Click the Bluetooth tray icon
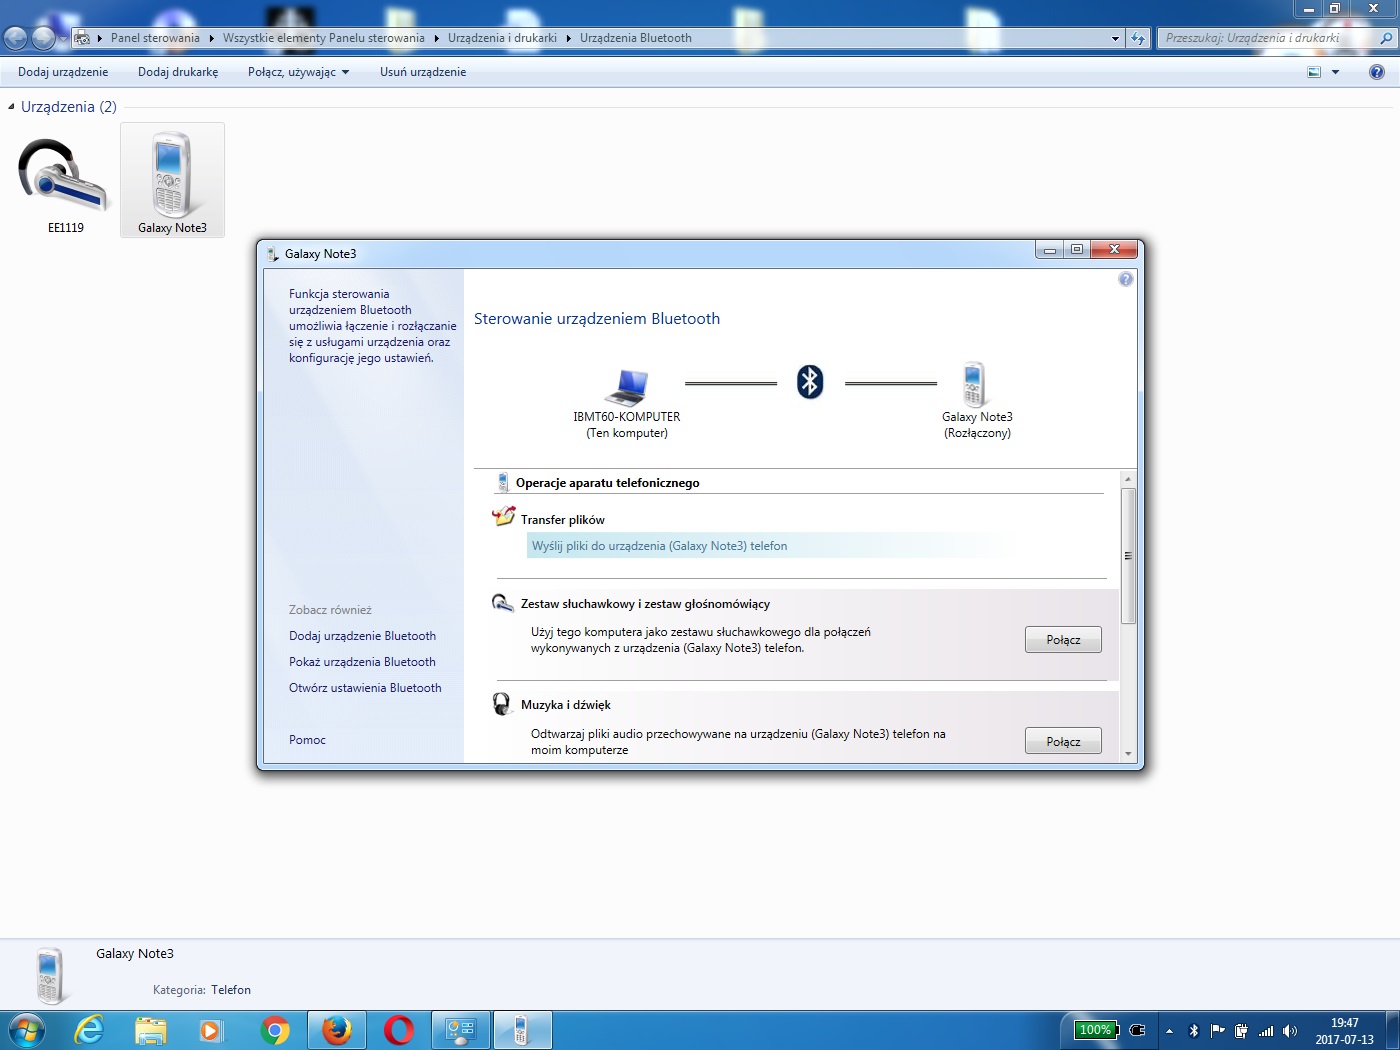Viewport: 1400px width, 1050px height. pyautogui.click(x=1193, y=1030)
